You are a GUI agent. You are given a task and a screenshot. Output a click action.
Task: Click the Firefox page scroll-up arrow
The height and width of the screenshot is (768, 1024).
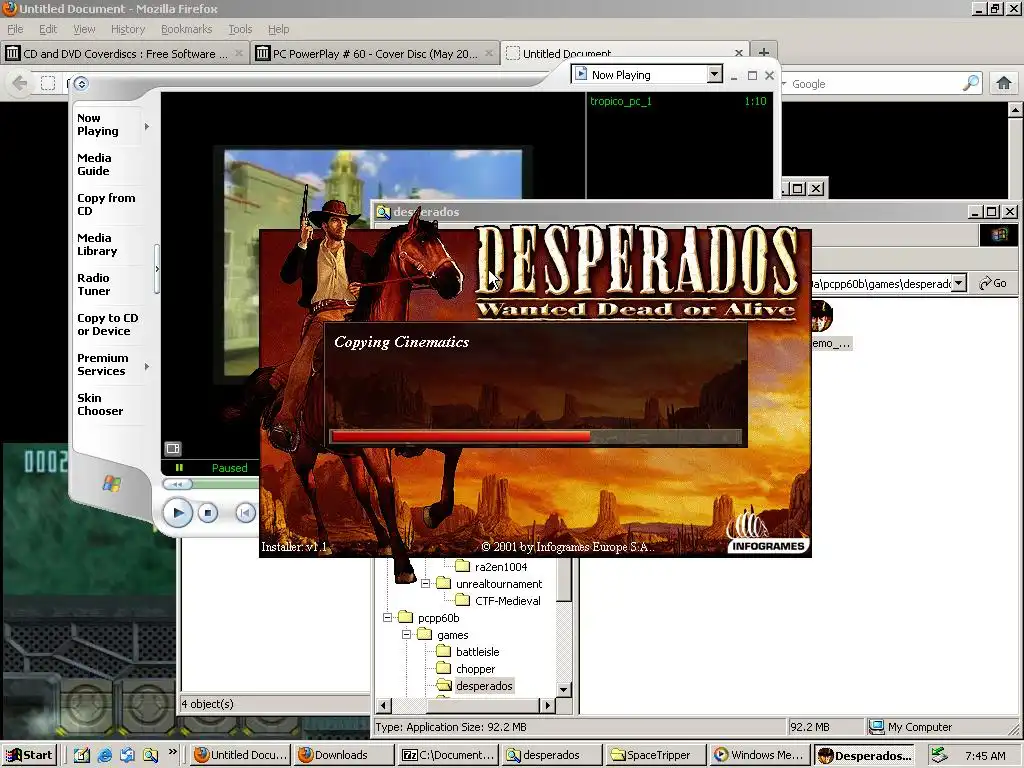pyautogui.click(x=1016, y=110)
